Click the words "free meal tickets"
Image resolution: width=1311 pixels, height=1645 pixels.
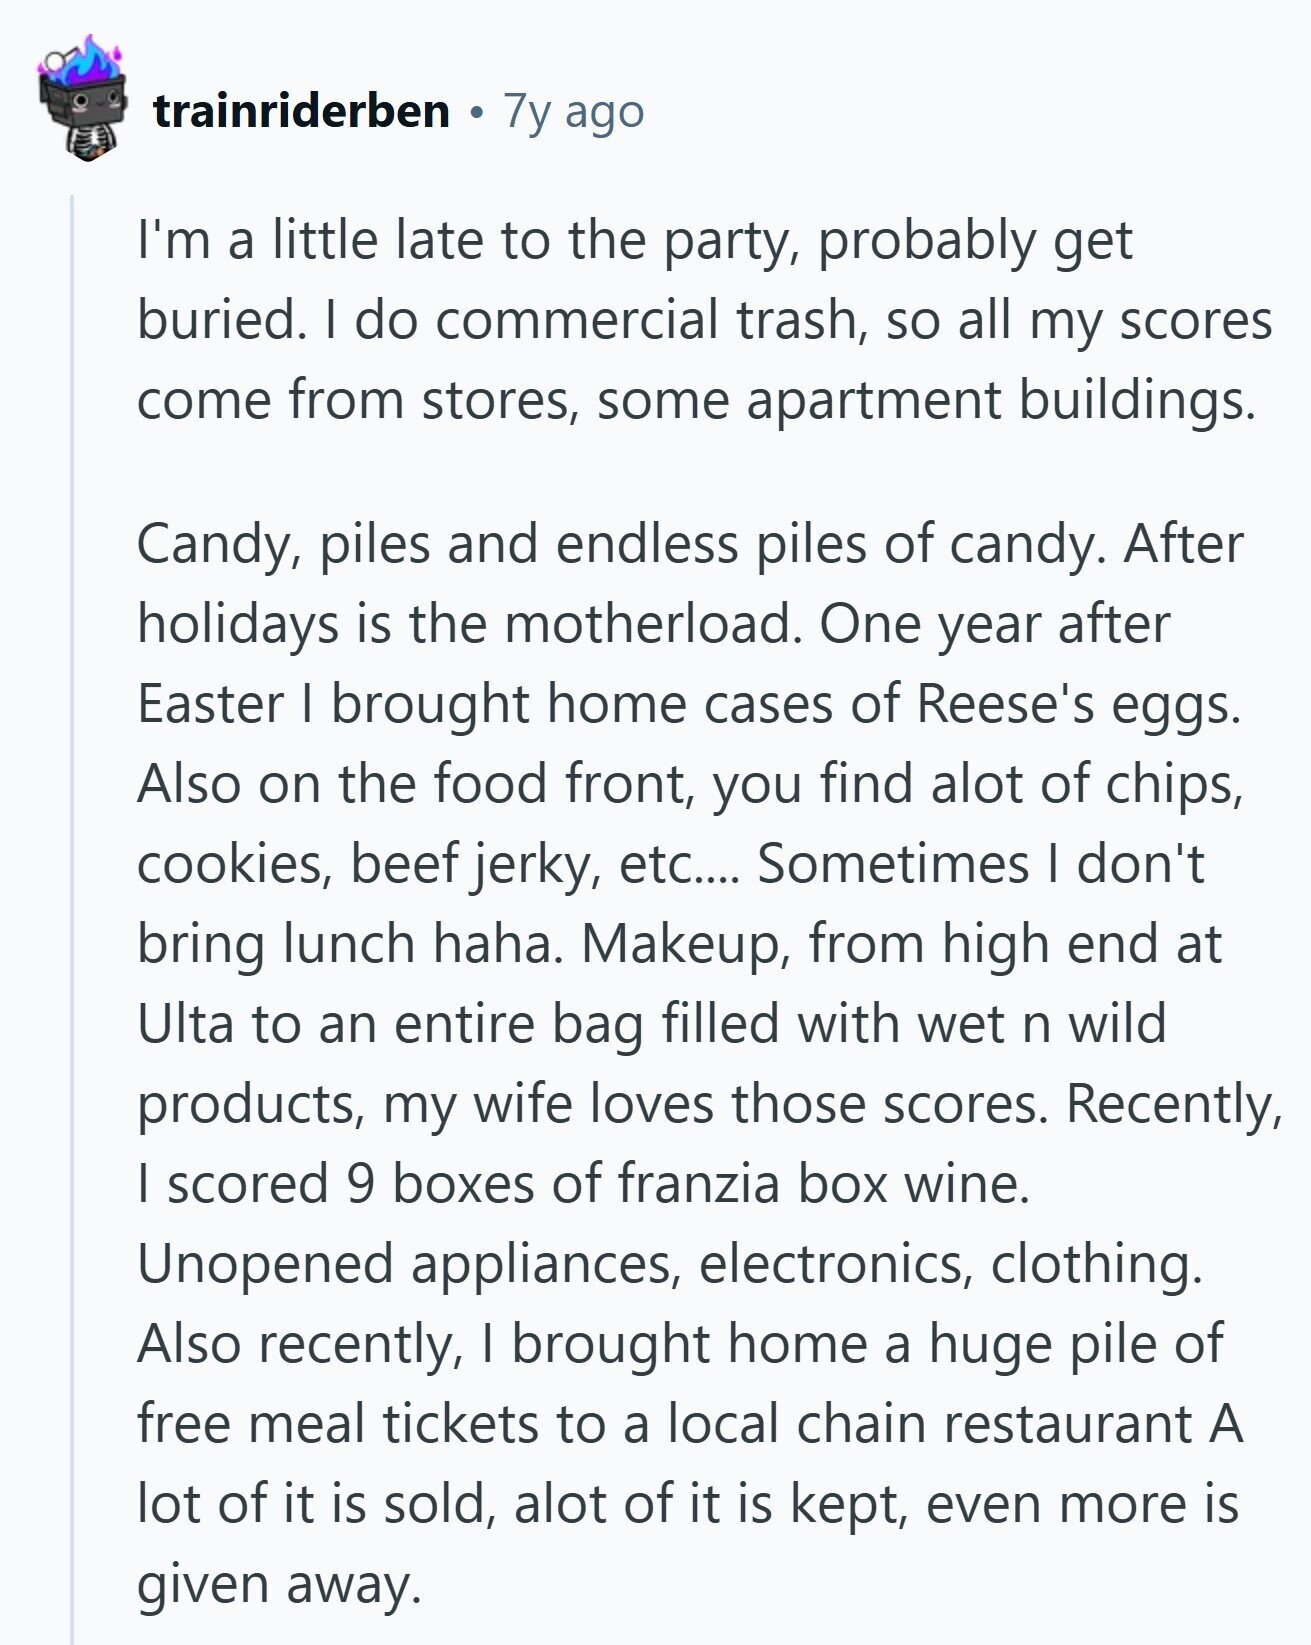point(337,1424)
